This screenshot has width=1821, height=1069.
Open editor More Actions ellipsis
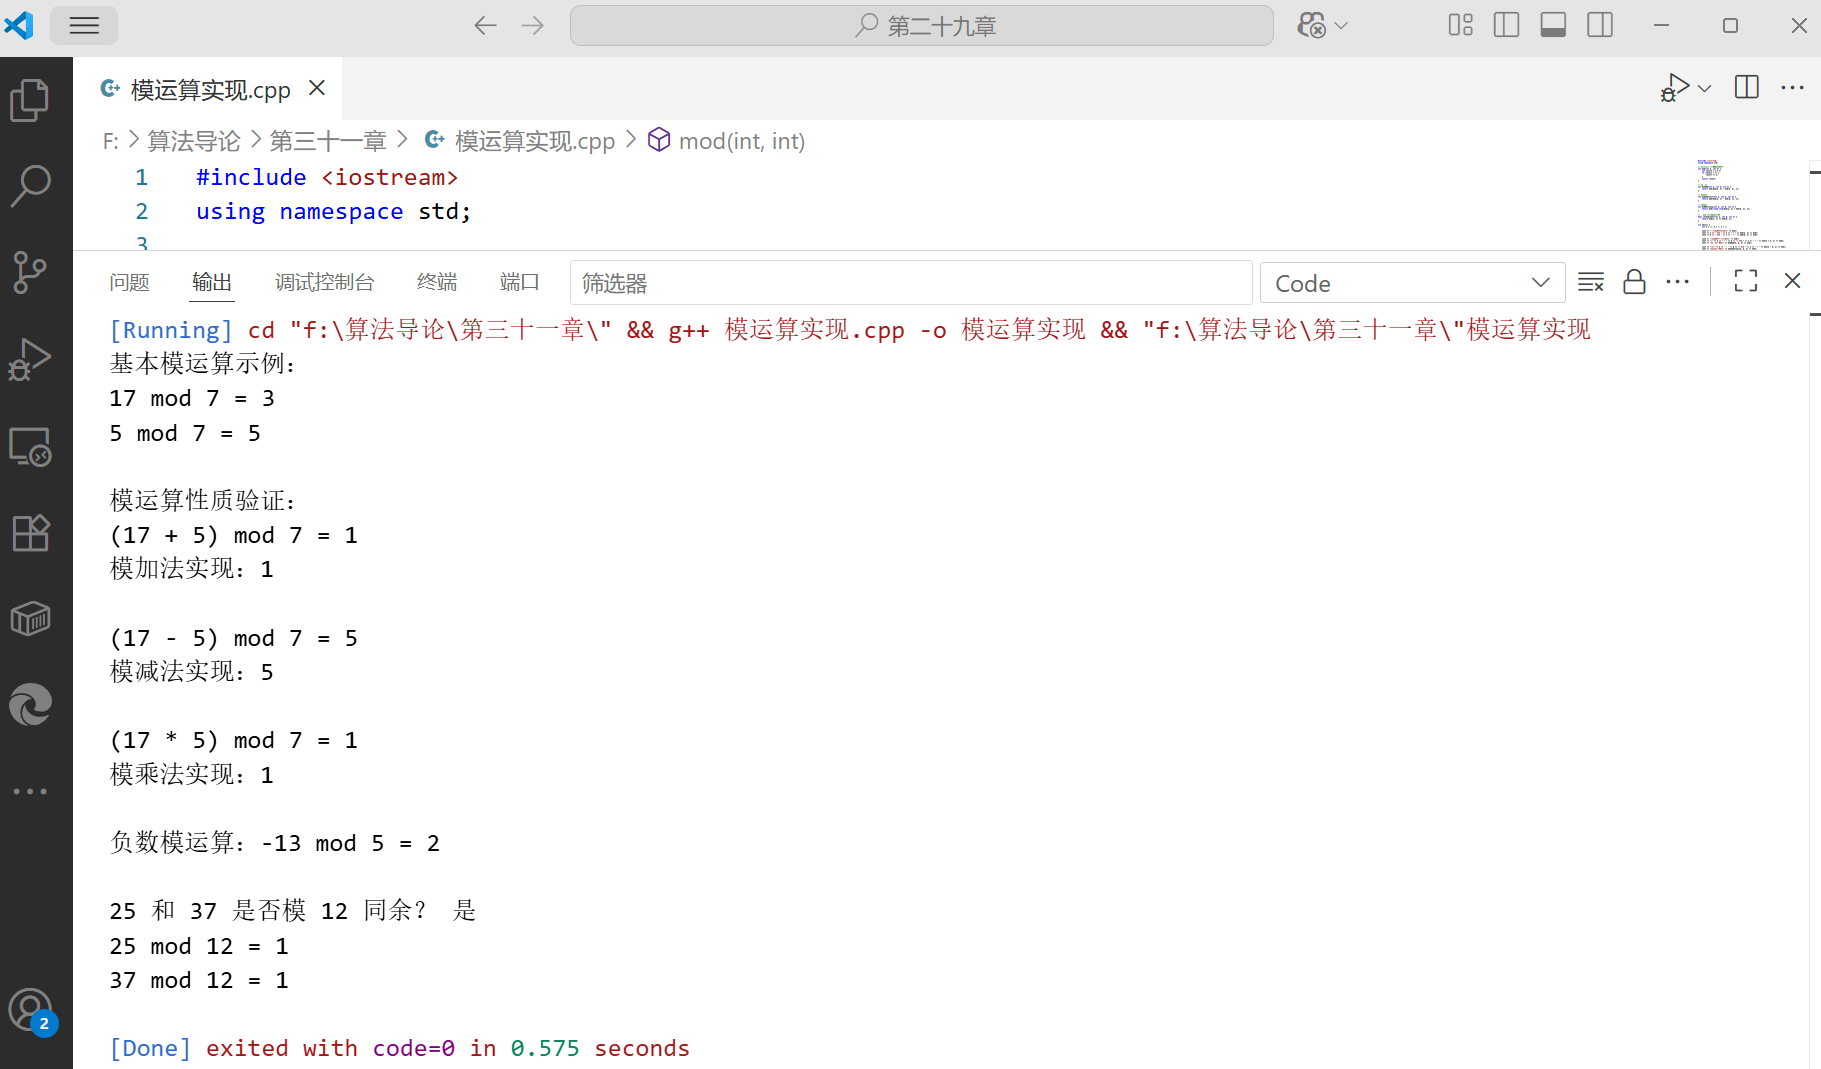pyautogui.click(x=1793, y=88)
